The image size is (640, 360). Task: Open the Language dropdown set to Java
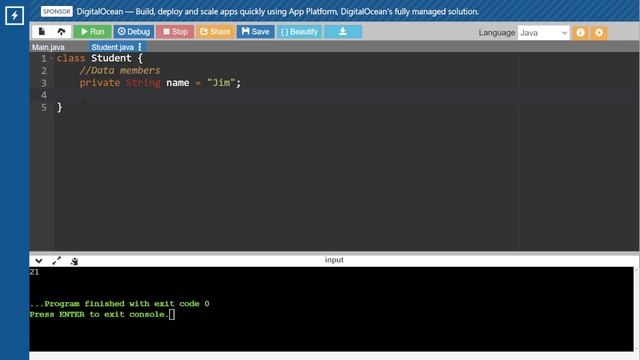click(543, 33)
